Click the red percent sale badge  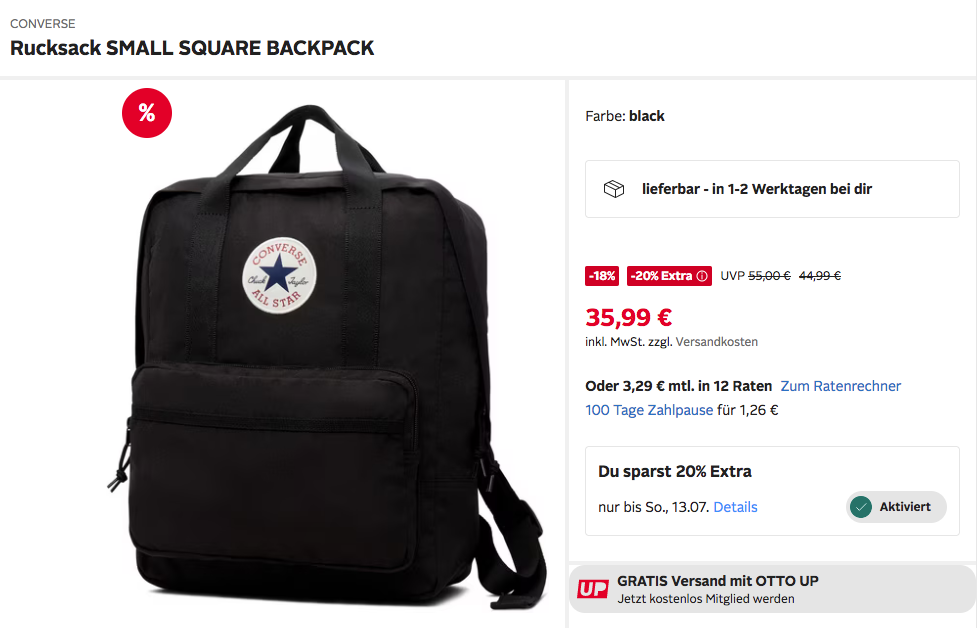(x=146, y=113)
